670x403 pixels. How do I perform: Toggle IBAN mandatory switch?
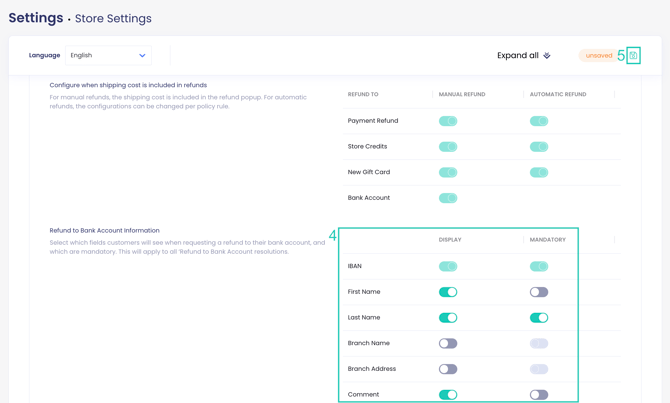pos(539,266)
